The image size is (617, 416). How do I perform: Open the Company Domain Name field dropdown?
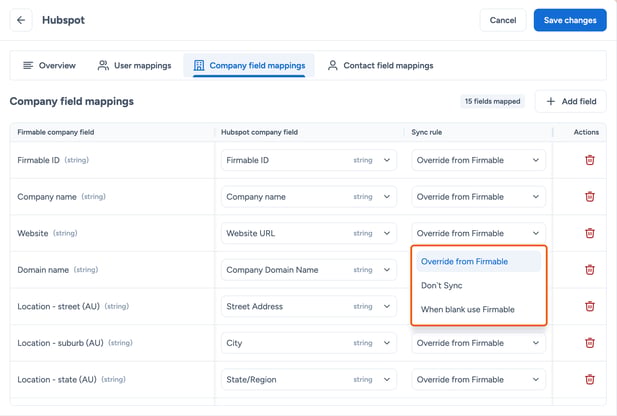(309, 270)
